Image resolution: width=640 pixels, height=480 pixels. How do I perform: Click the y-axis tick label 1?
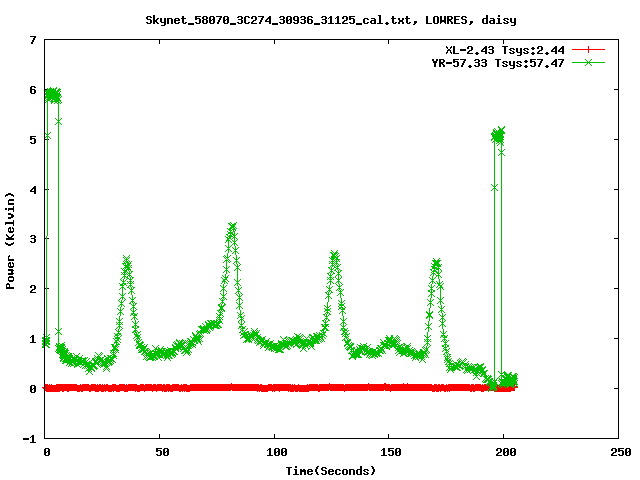click(33, 339)
